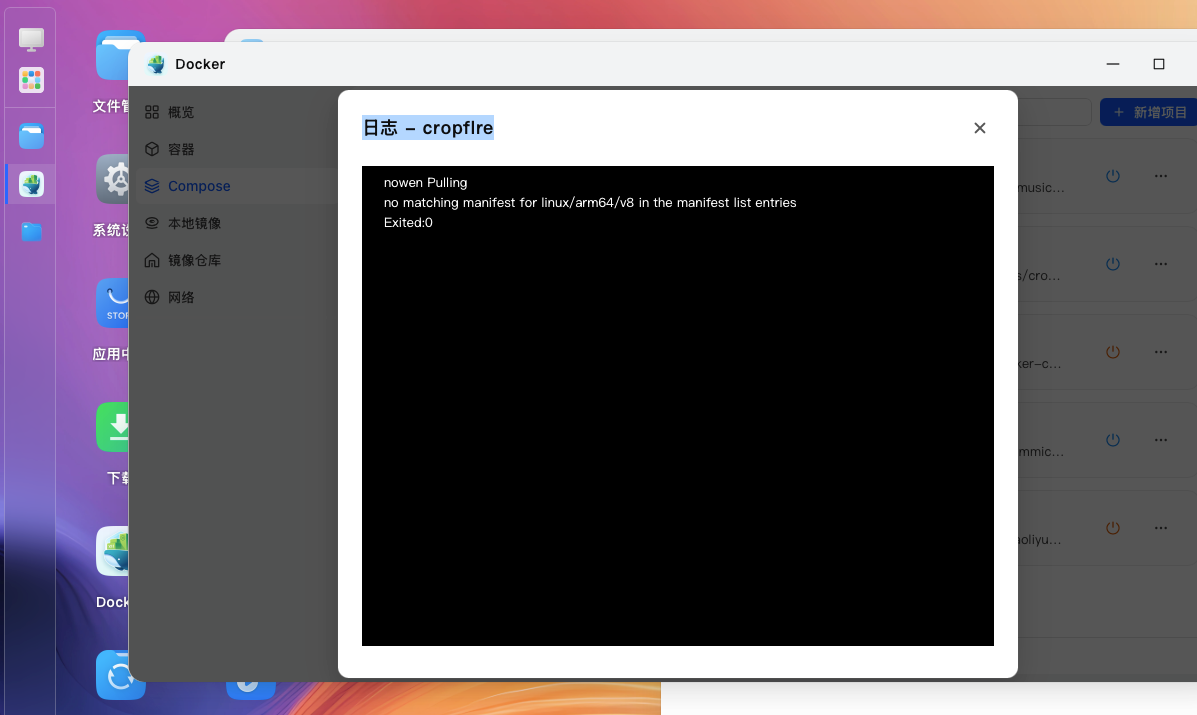This screenshot has height=715, width=1197.
Task: Click 新增项目 add project button
Action: tap(1148, 112)
